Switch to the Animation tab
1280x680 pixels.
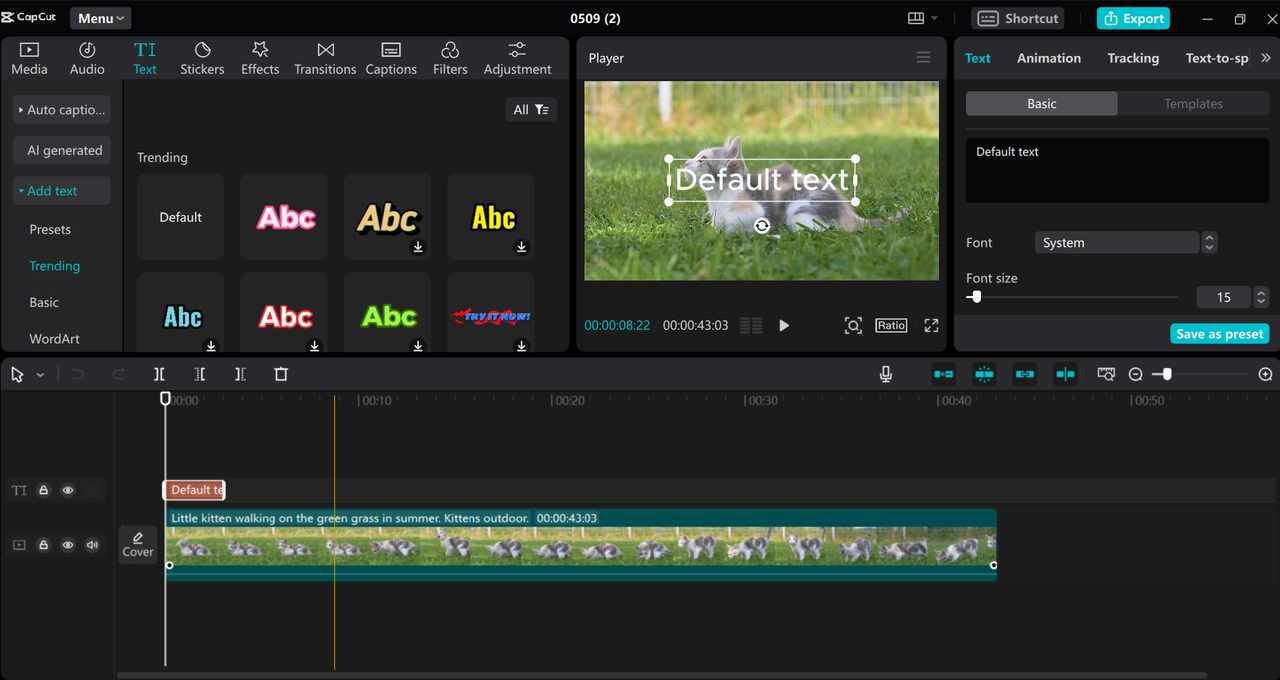(x=1048, y=58)
